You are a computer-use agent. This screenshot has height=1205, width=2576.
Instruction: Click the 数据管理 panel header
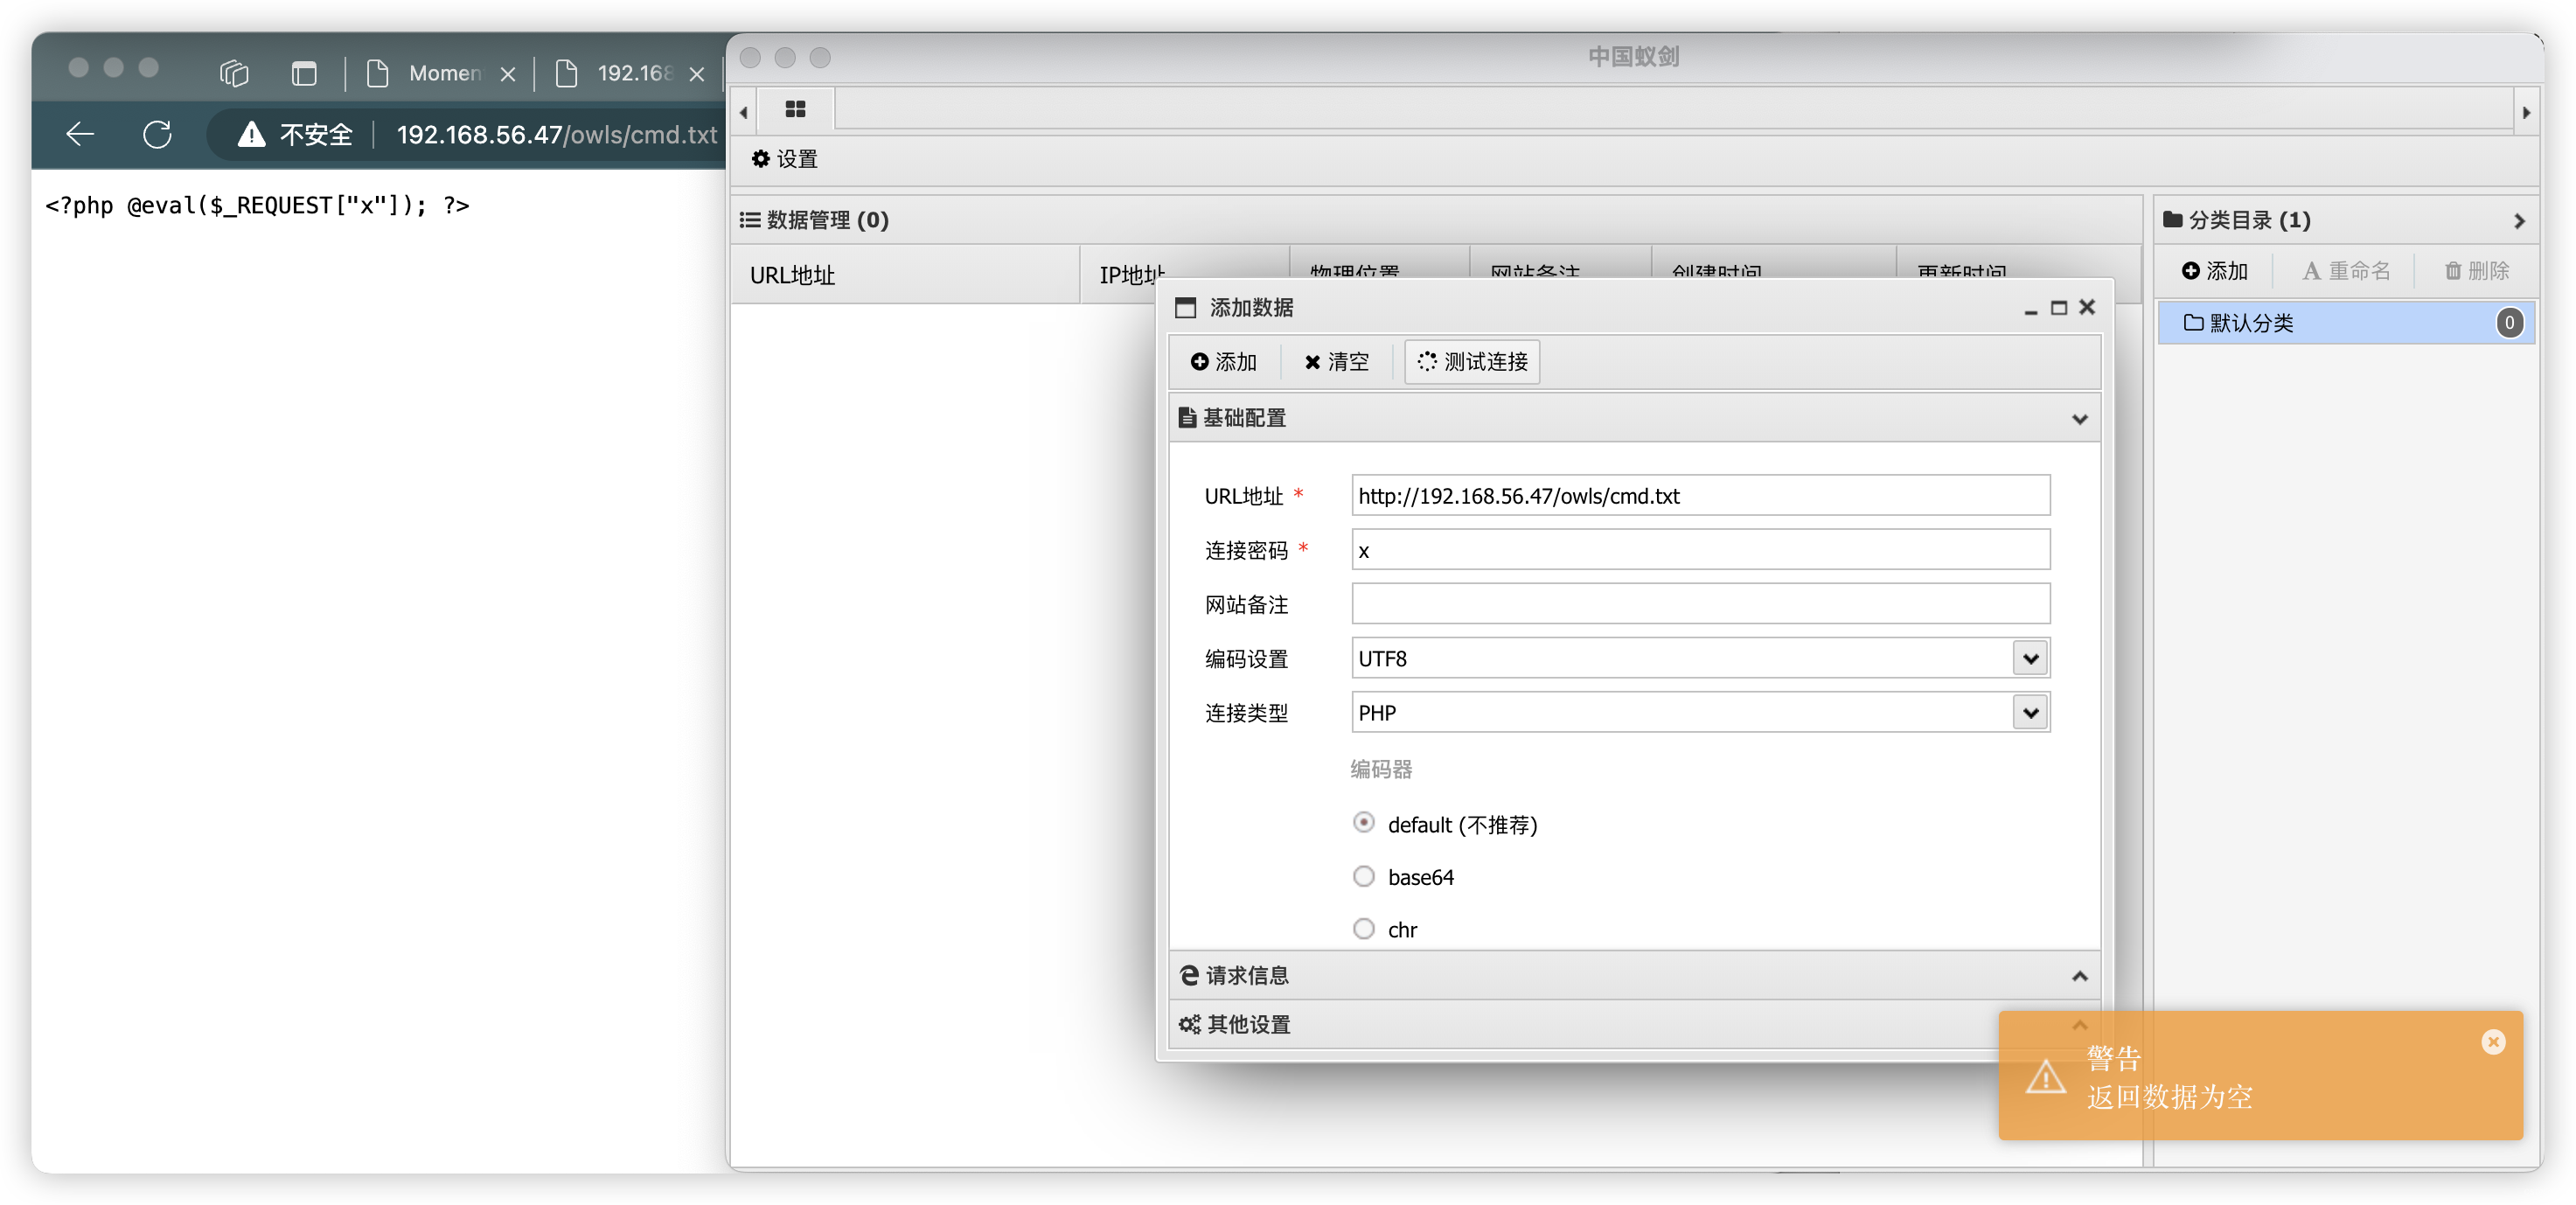(1435, 220)
